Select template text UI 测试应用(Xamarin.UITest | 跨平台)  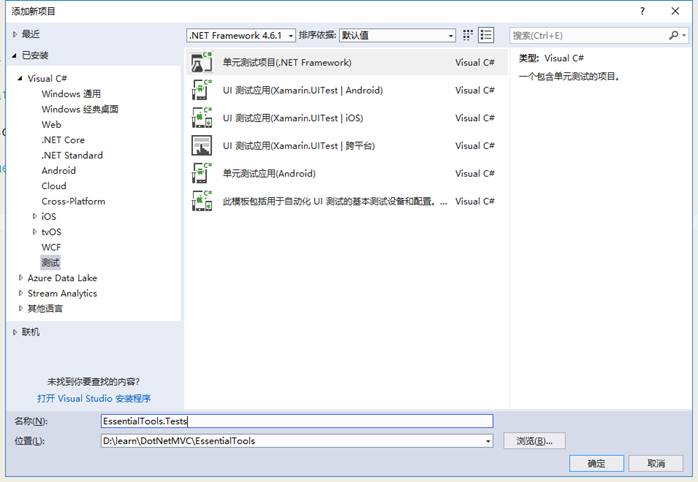pos(299,146)
